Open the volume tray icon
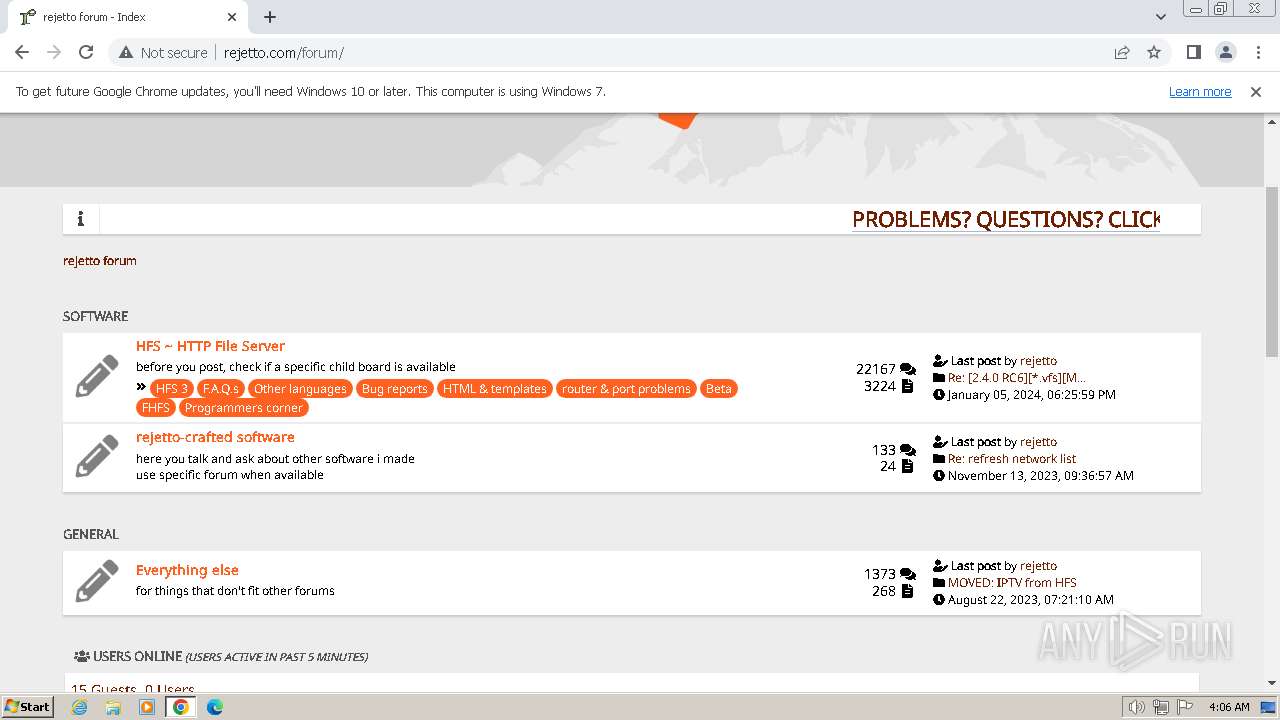The image size is (1280, 720). [x=1137, y=707]
